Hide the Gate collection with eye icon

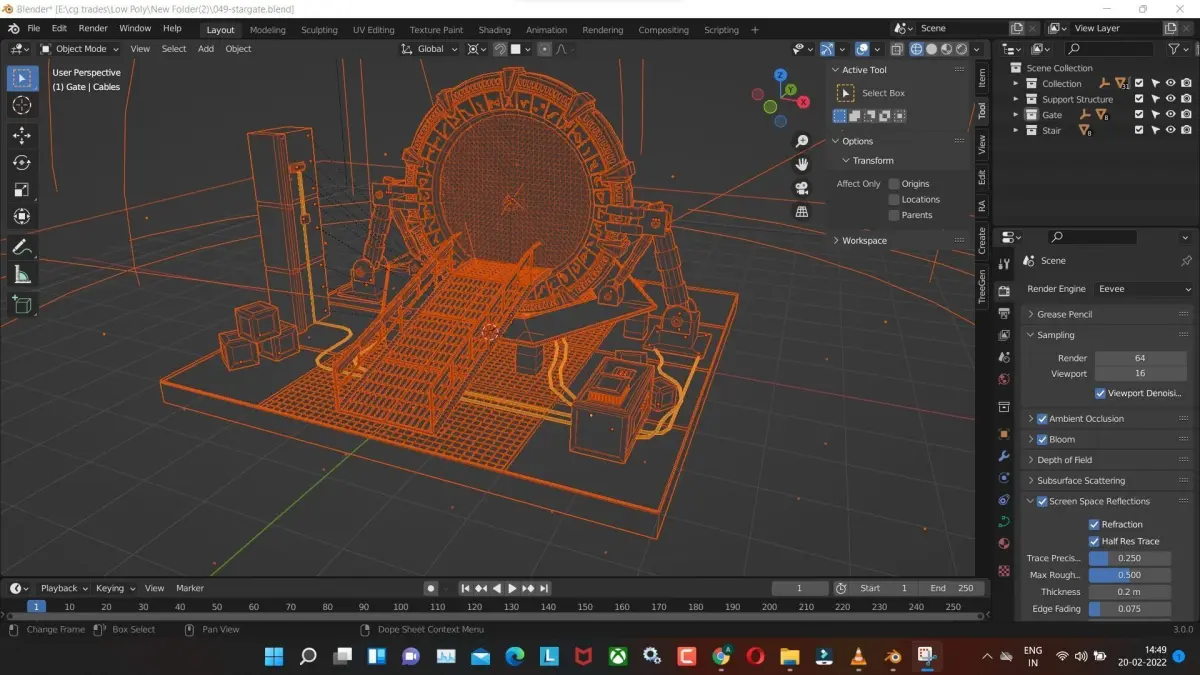click(1170, 115)
